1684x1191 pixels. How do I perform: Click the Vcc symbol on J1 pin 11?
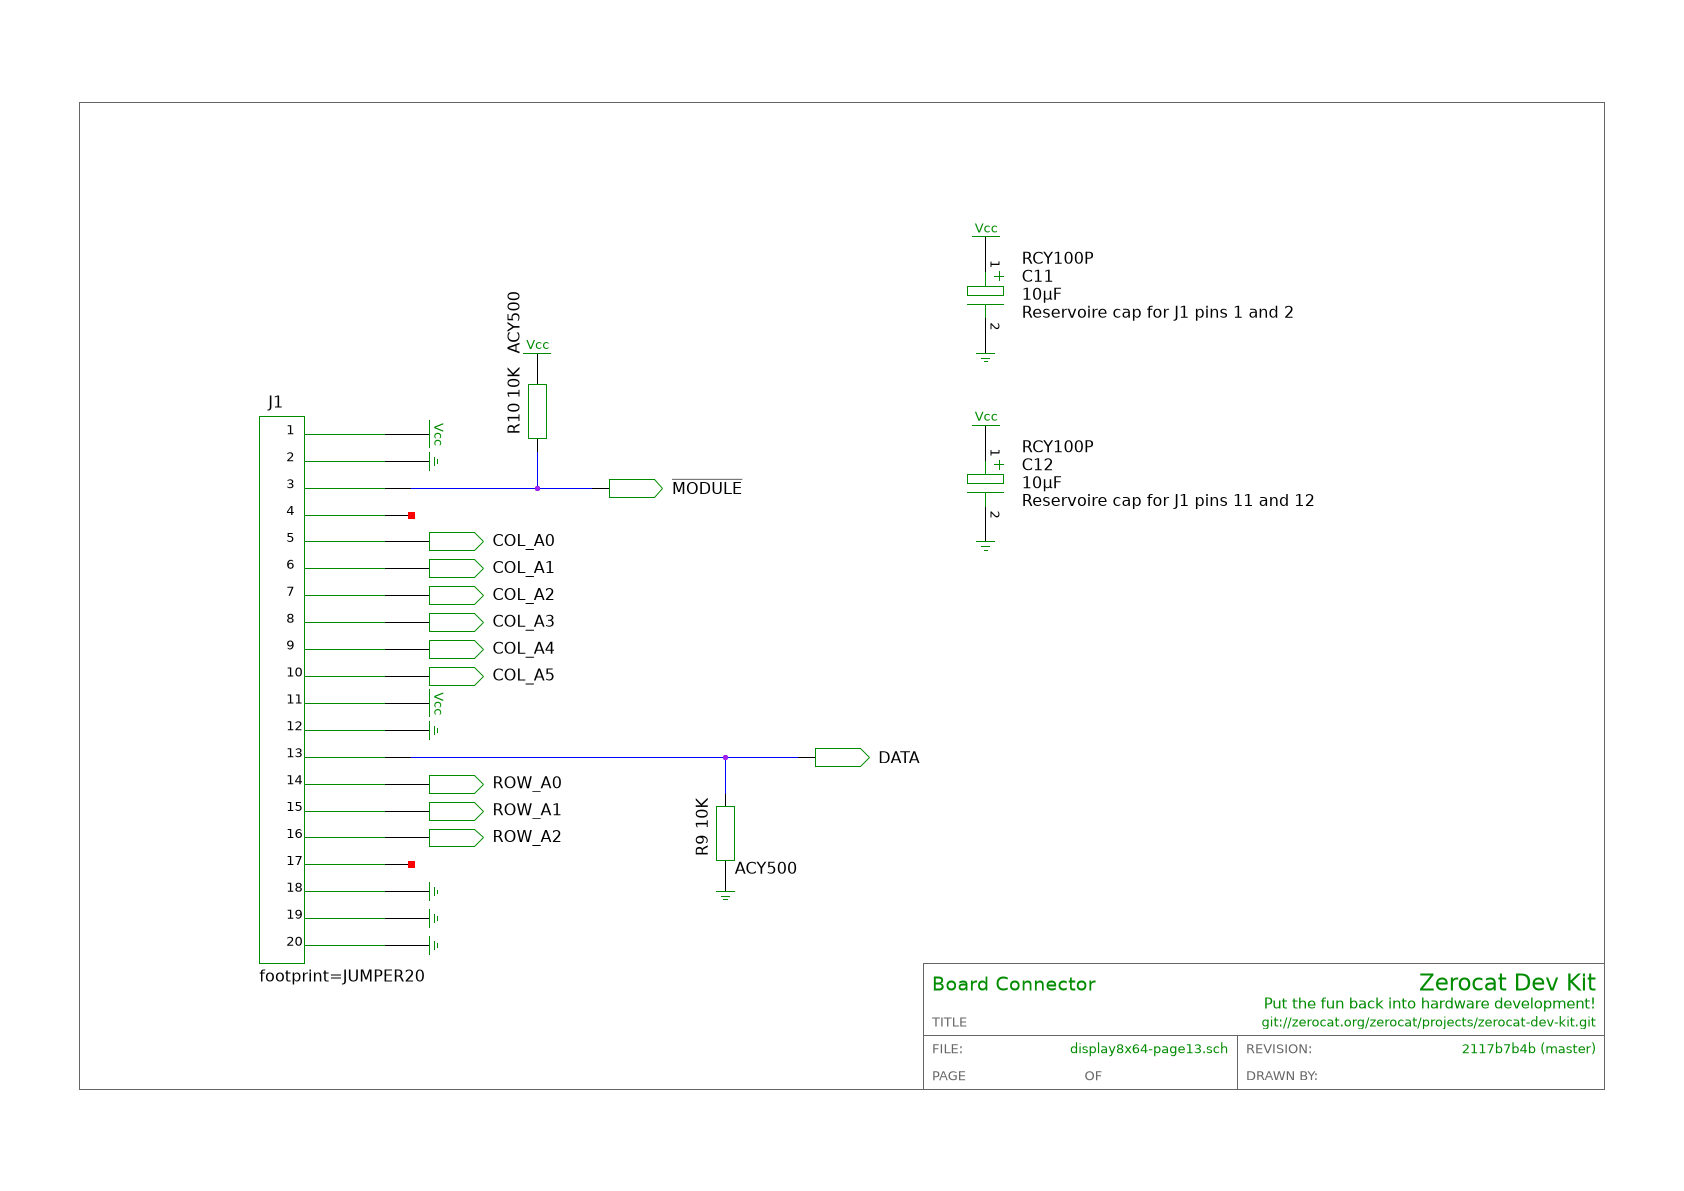[435, 703]
